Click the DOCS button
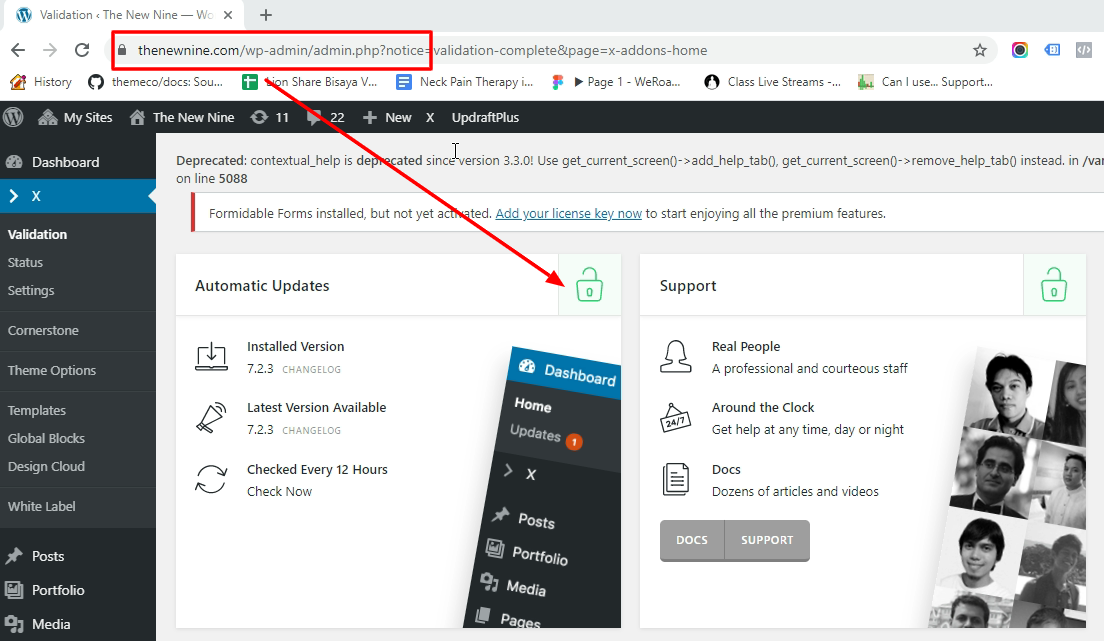 point(692,540)
